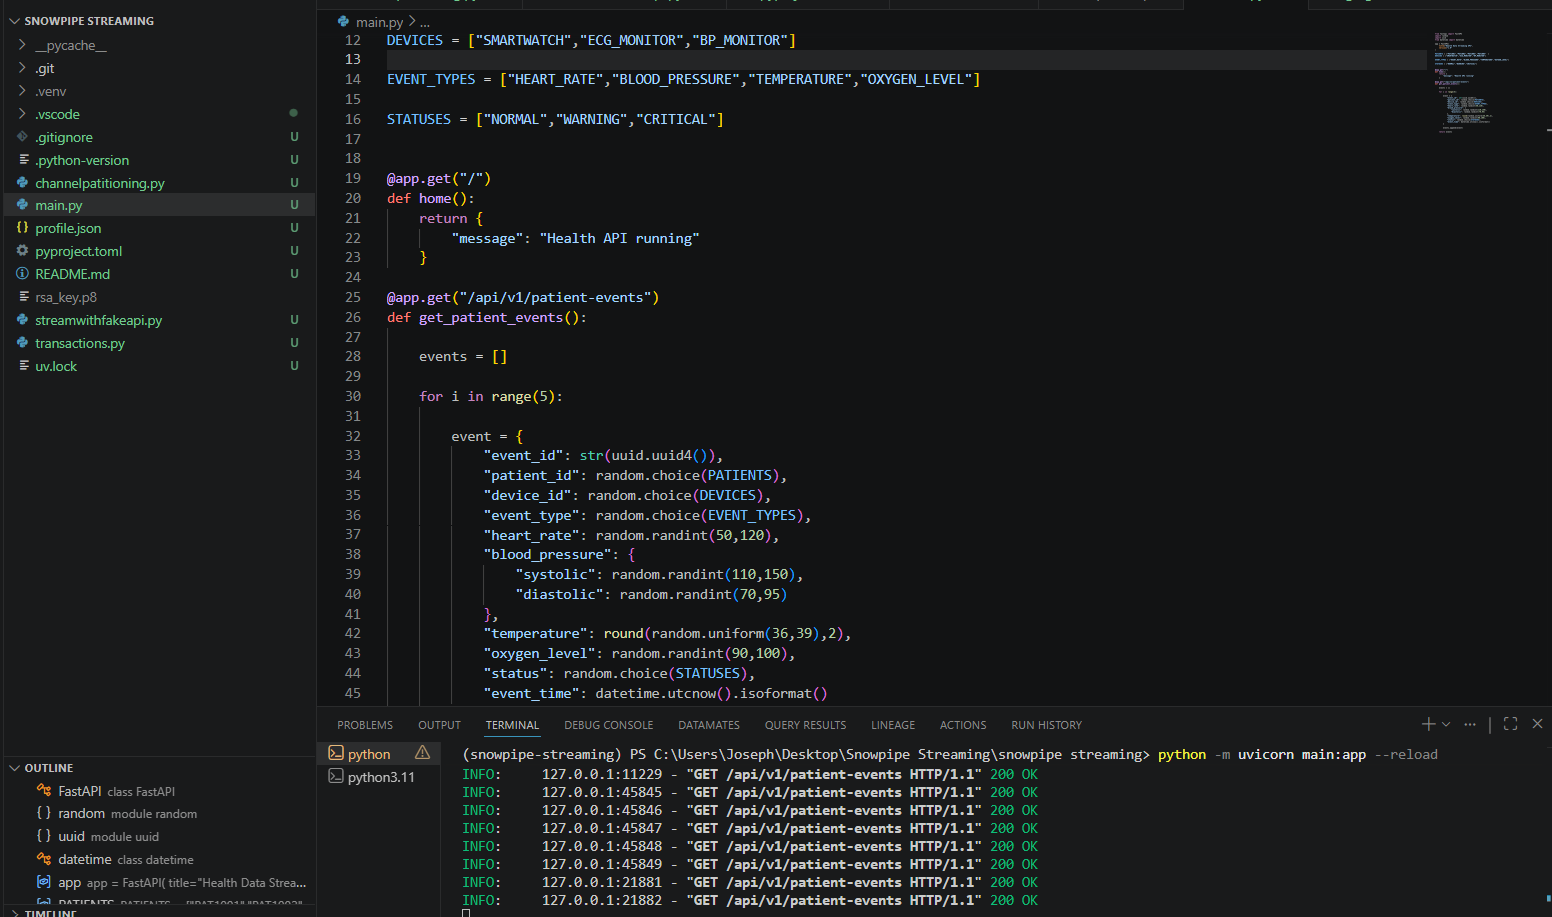
Task: Click the gear icon of pyproject.toml
Action: coord(22,251)
